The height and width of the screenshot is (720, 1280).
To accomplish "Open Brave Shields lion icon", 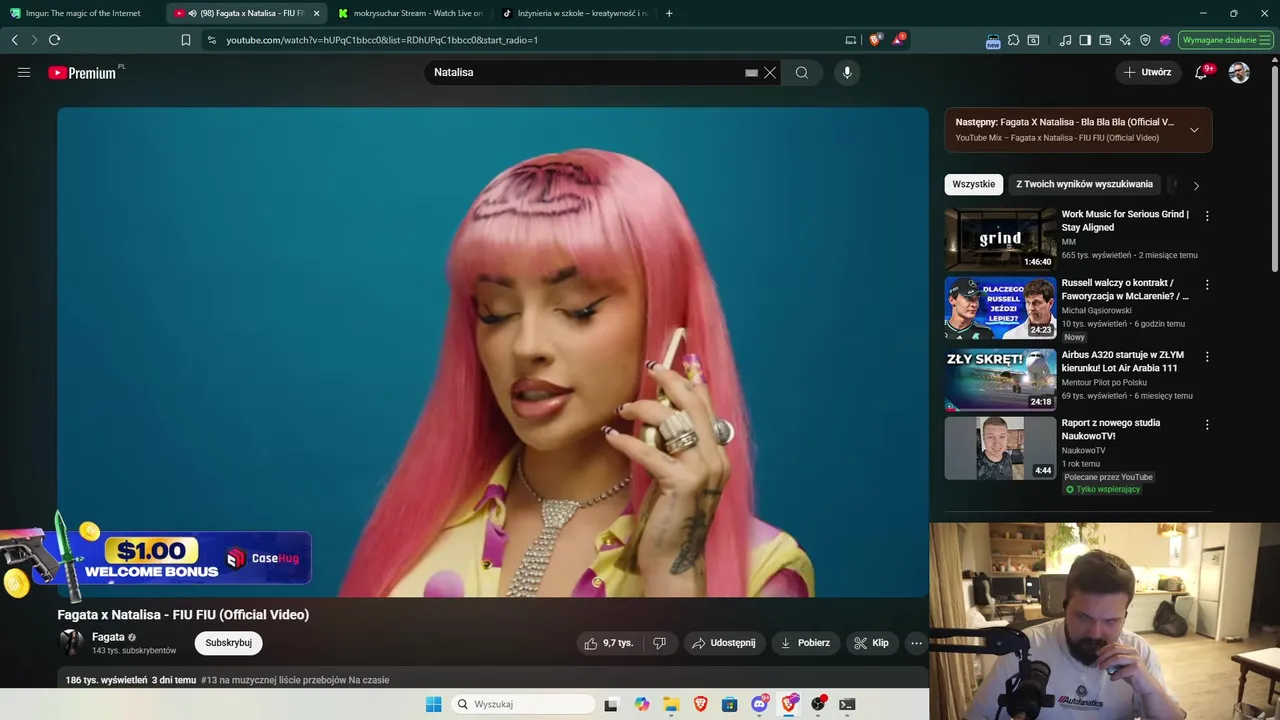I will click(876, 40).
